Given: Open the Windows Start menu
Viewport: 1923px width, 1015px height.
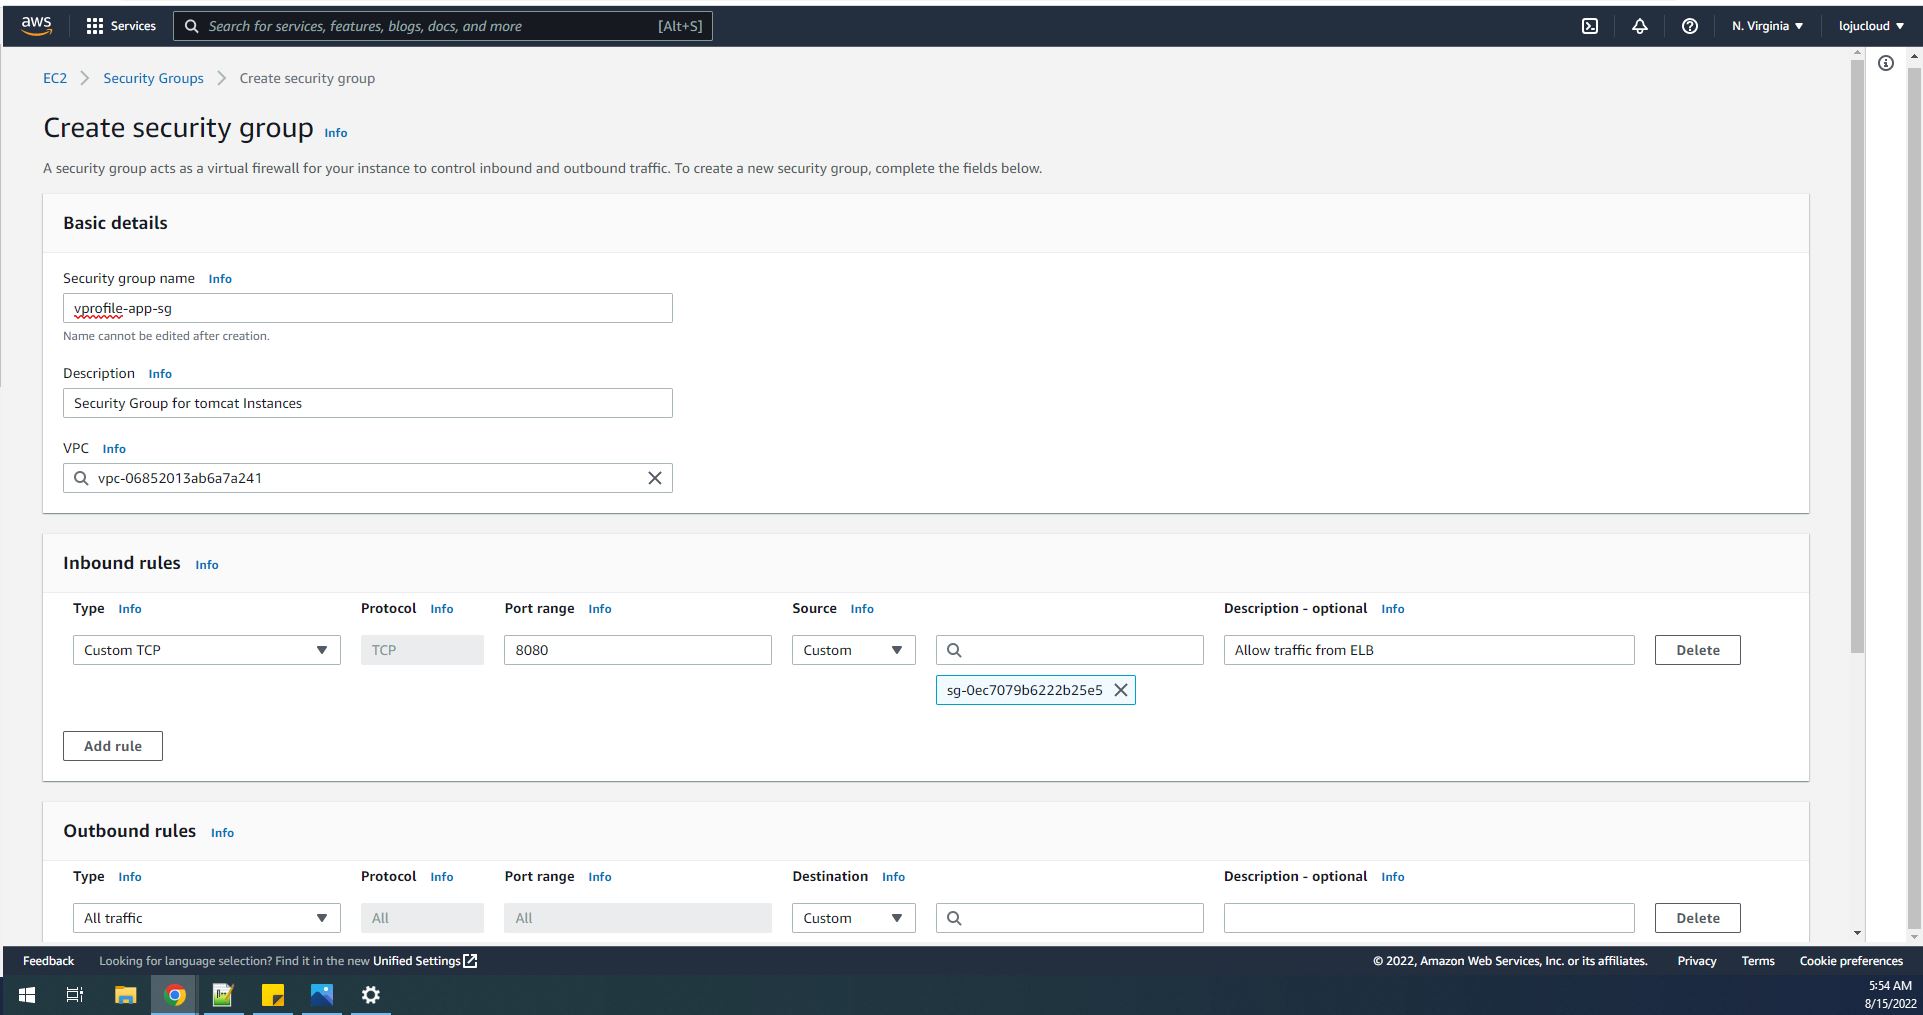Looking at the screenshot, I should tap(24, 994).
